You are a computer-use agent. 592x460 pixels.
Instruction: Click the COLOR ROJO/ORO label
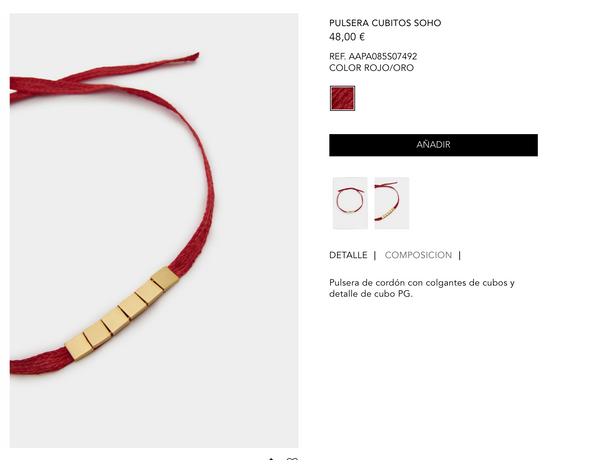click(x=372, y=68)
